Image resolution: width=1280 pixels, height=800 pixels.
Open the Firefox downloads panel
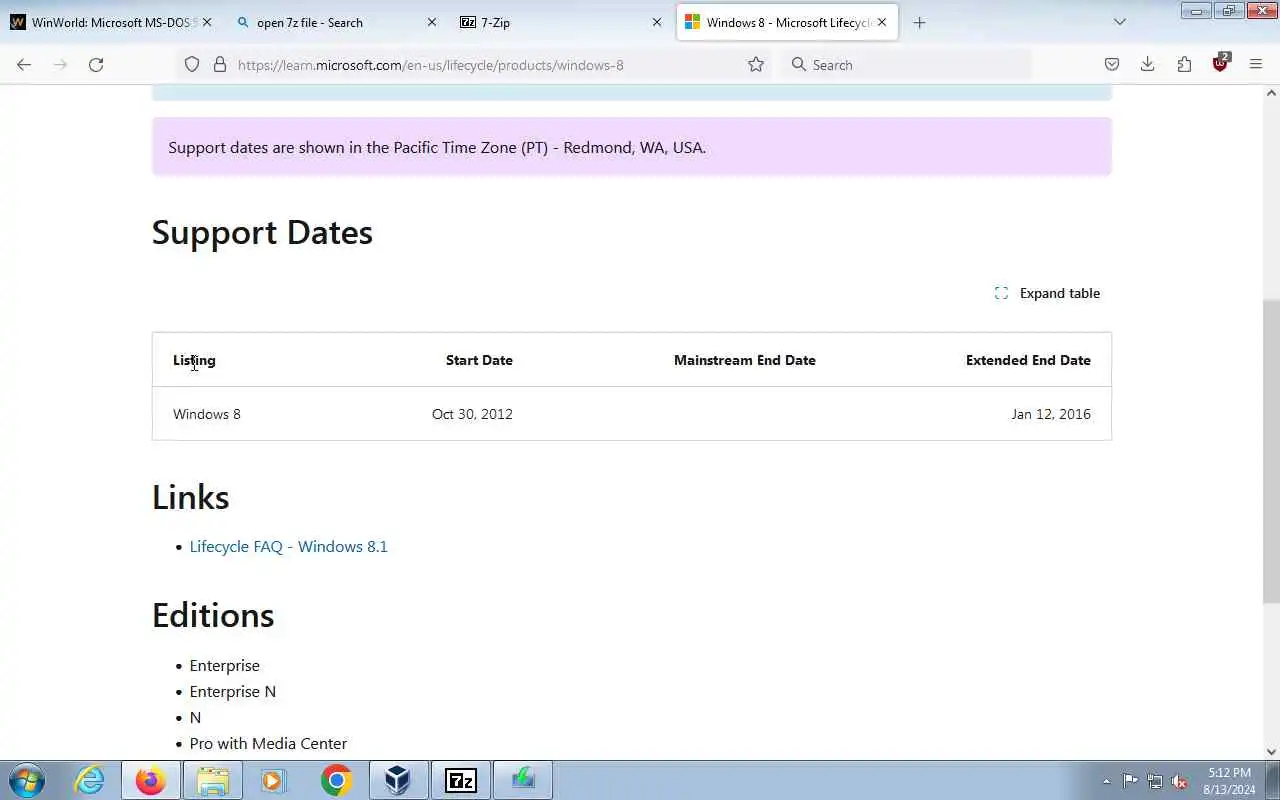coord(1148,64)
